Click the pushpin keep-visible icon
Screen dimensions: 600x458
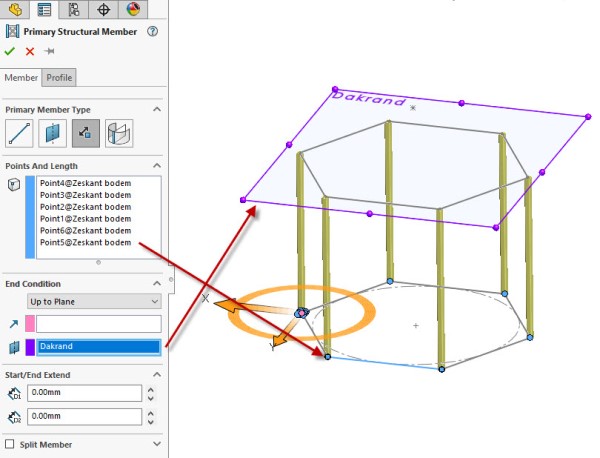coord(49,51)
